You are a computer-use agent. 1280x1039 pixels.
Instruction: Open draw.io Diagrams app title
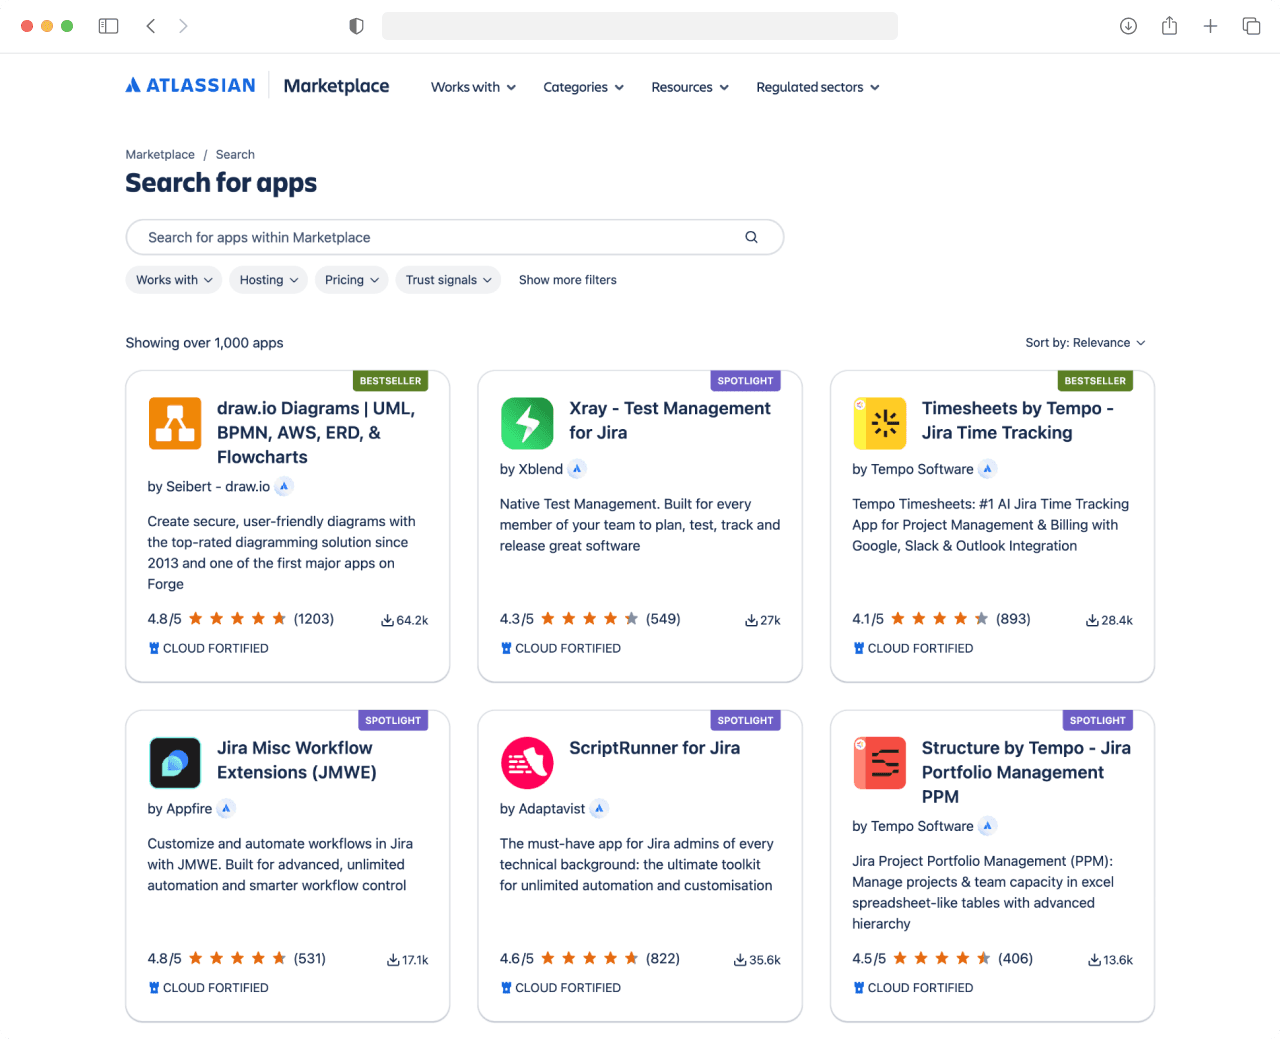click(x=316, y=433)
